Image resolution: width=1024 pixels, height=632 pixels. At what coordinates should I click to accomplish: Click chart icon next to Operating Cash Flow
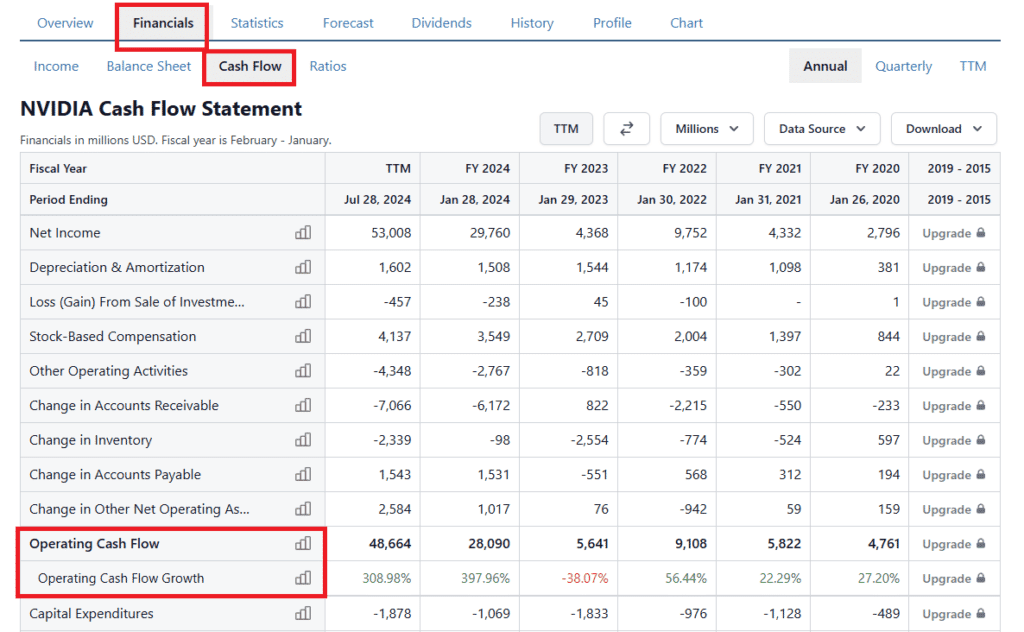[x=303, y=544]
